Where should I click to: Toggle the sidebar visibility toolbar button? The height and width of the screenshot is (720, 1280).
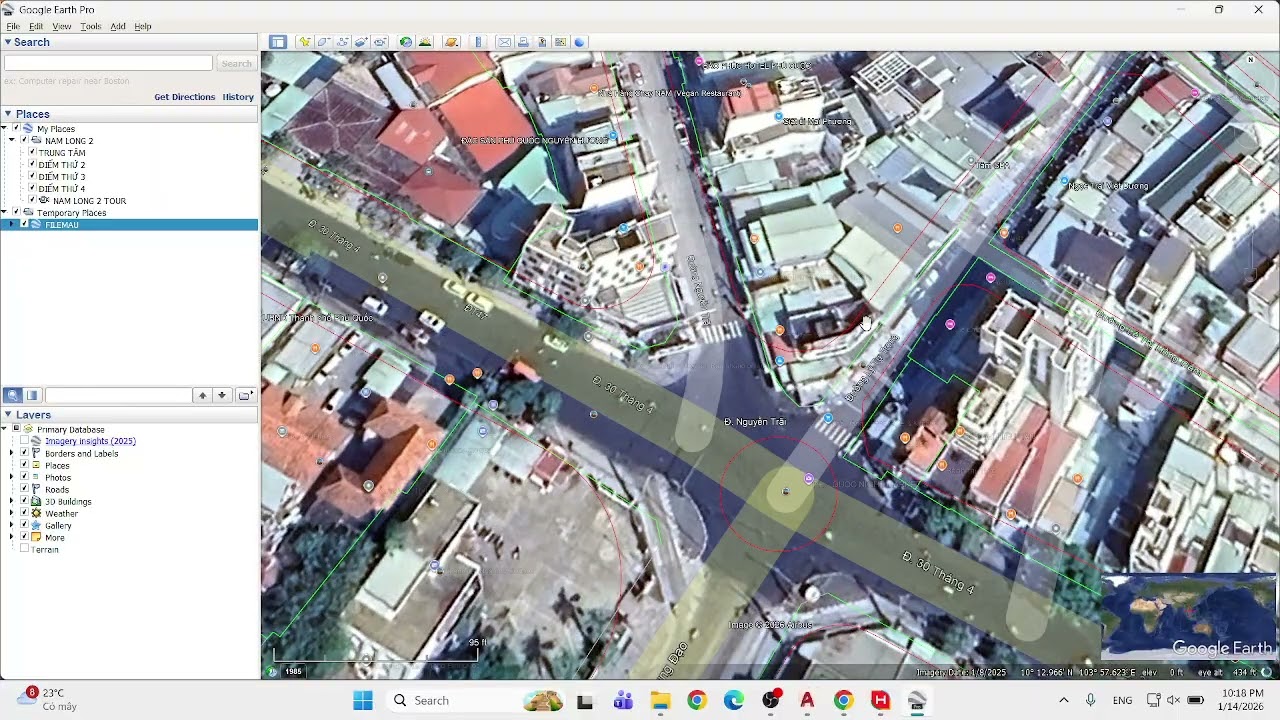278,42
